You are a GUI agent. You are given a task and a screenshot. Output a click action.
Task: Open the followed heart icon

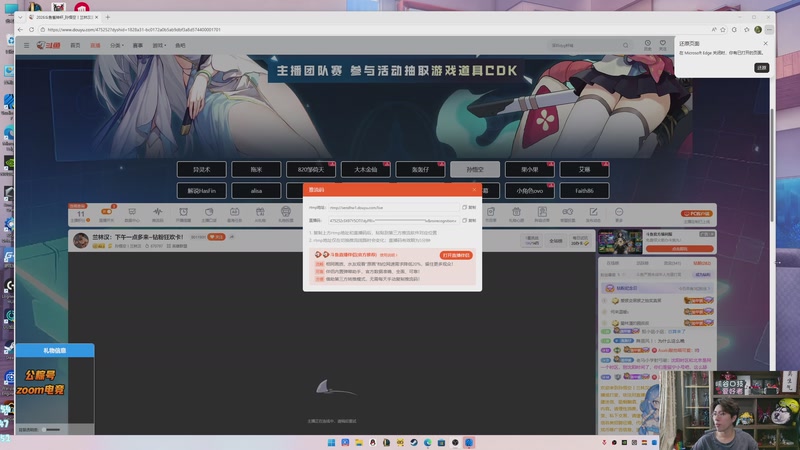[663, 45]
